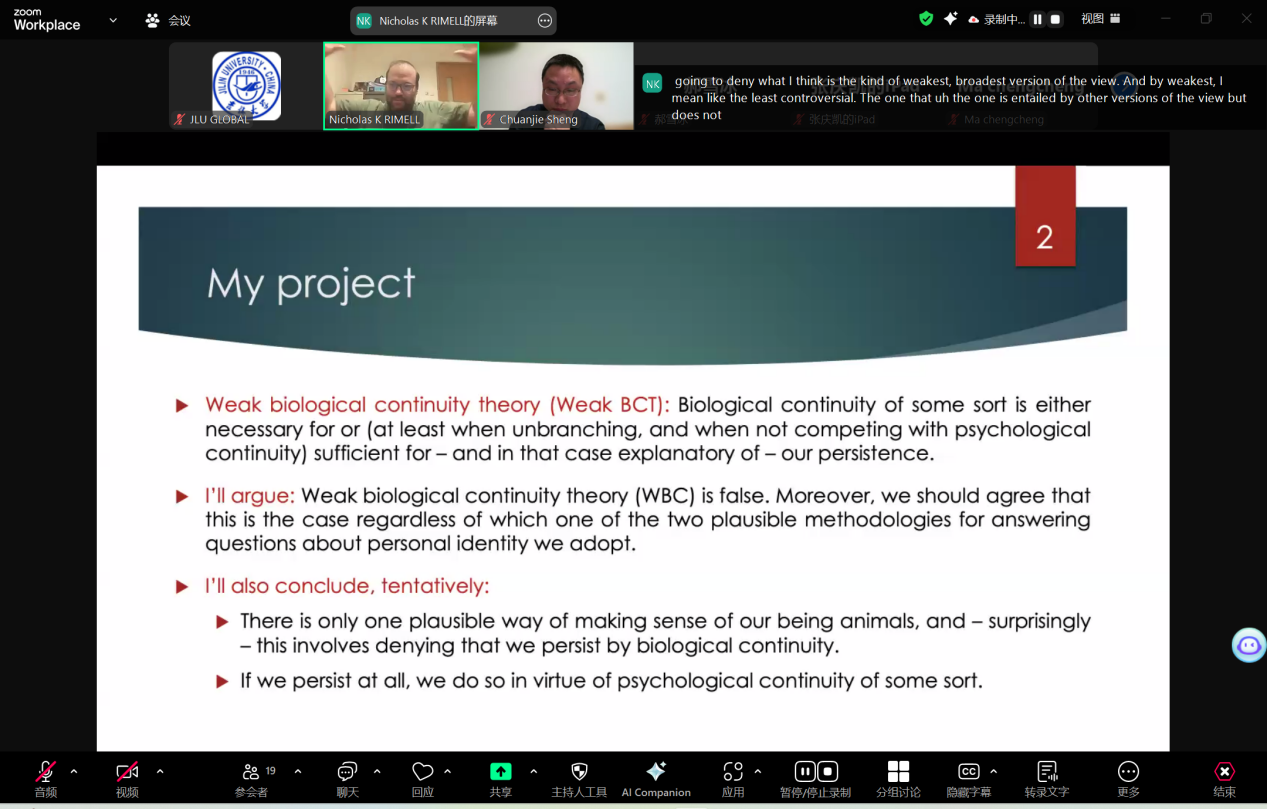Expand video options arrow next to 视频
Viewport: 1267px width, 809px height.
point(160,771)
